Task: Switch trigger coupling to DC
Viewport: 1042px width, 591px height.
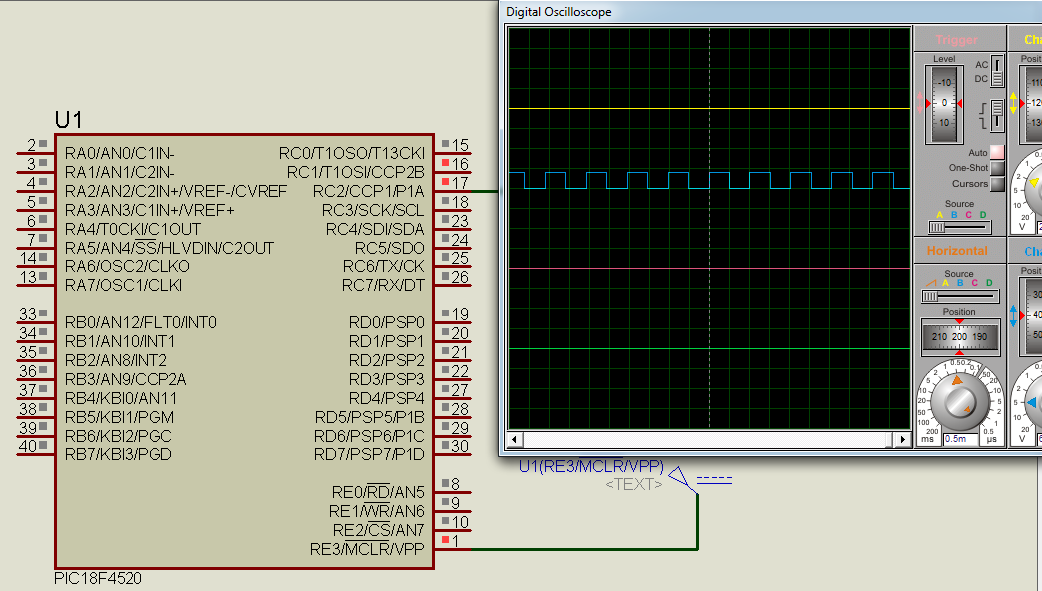Action: point(996,77)
